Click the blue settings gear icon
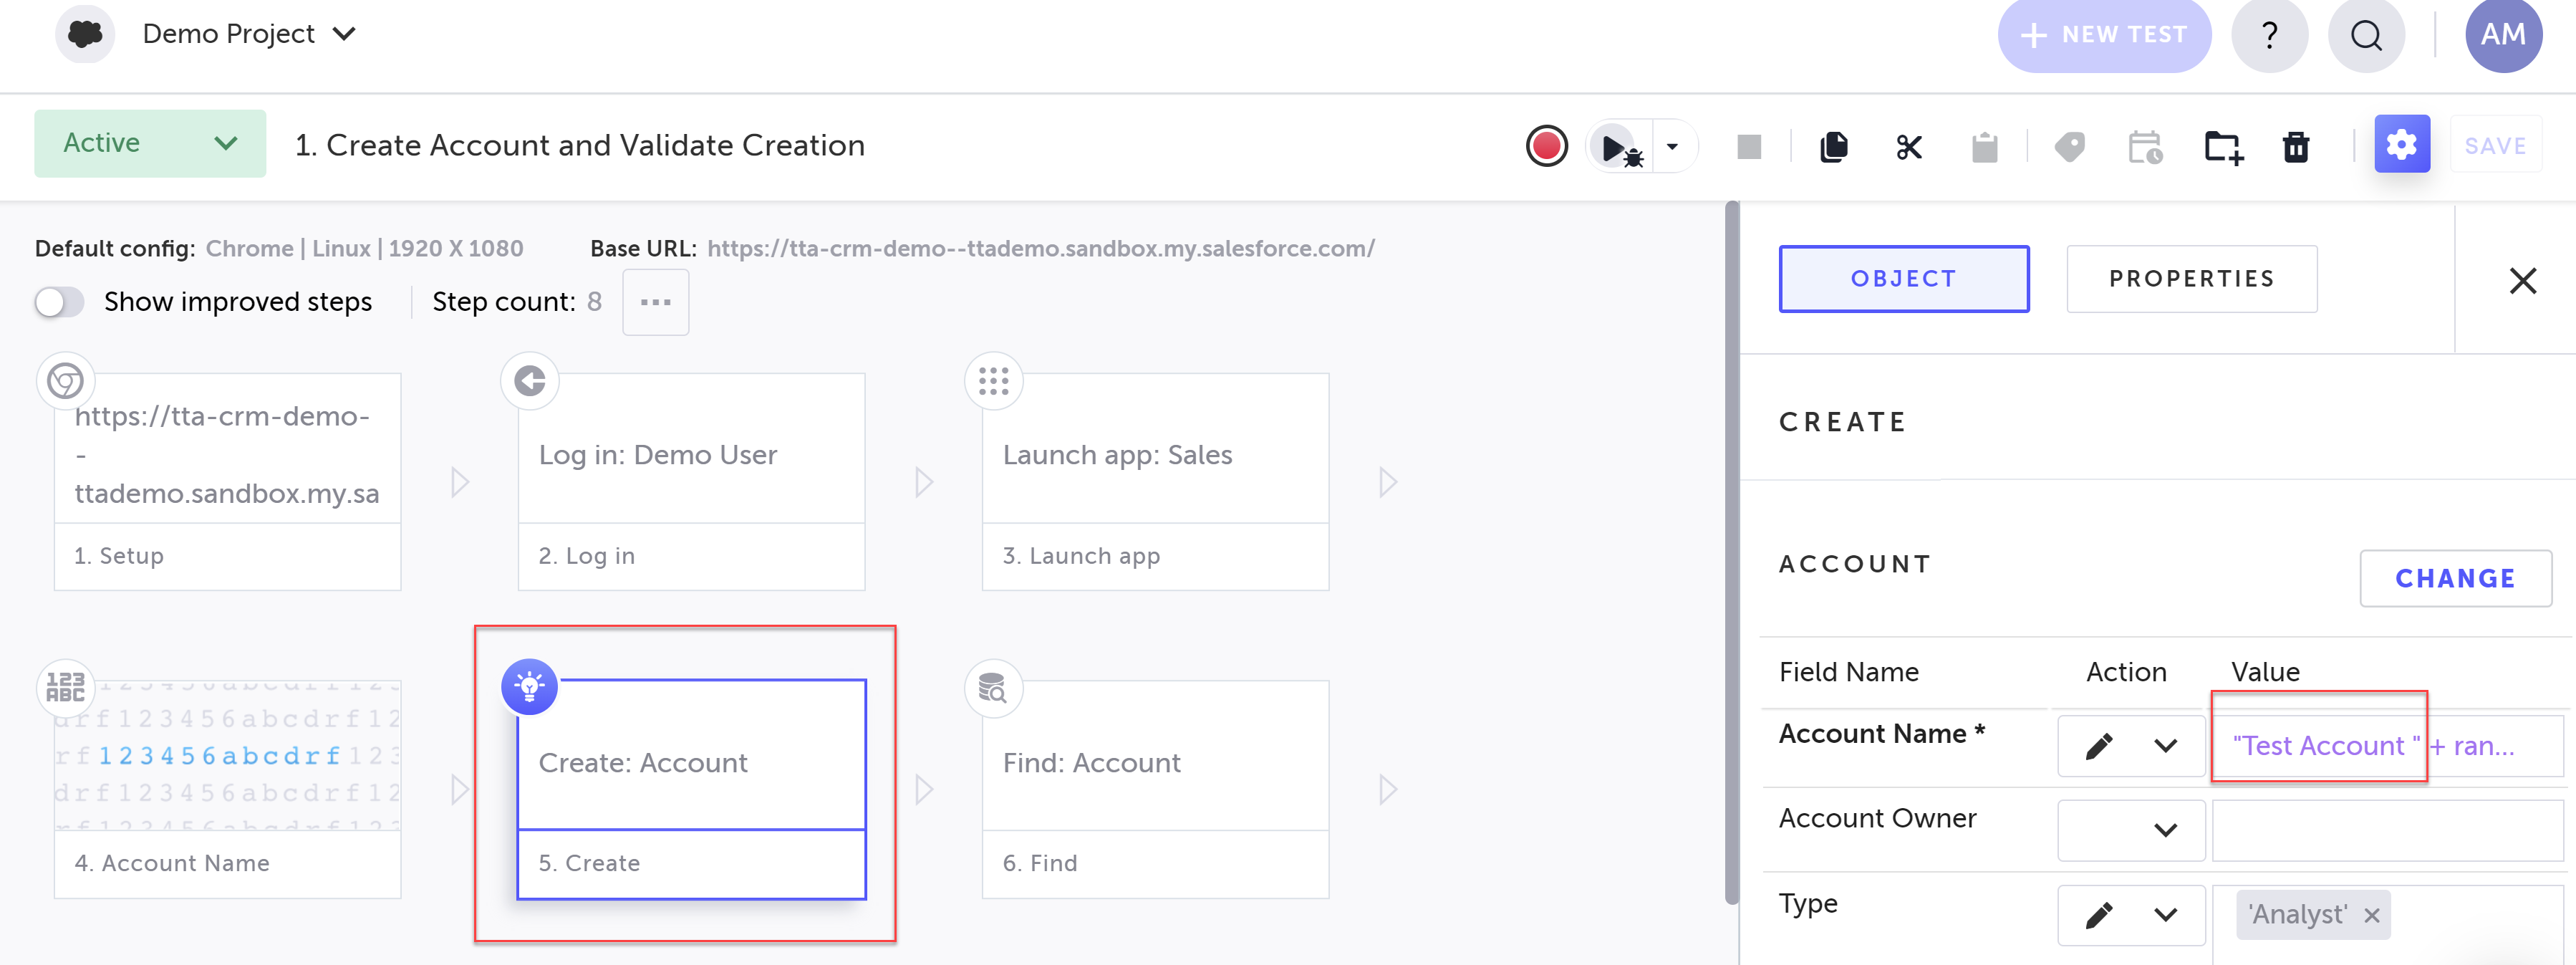2576x965 pixels. click(x=2401, y=145)
